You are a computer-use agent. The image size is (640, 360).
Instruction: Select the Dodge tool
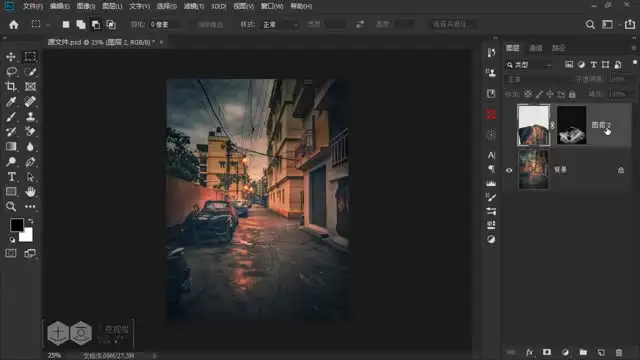(11, 162)
